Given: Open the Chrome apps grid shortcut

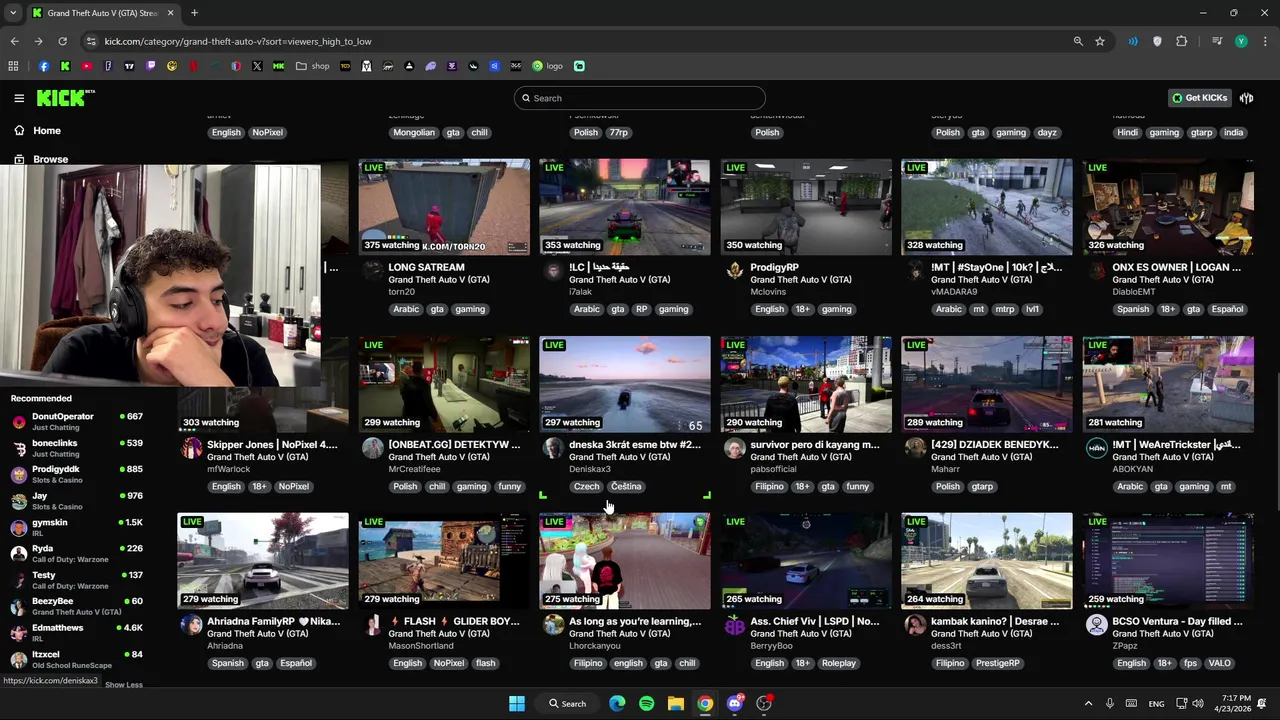Looking at the screenshot, I should (13, 66).
